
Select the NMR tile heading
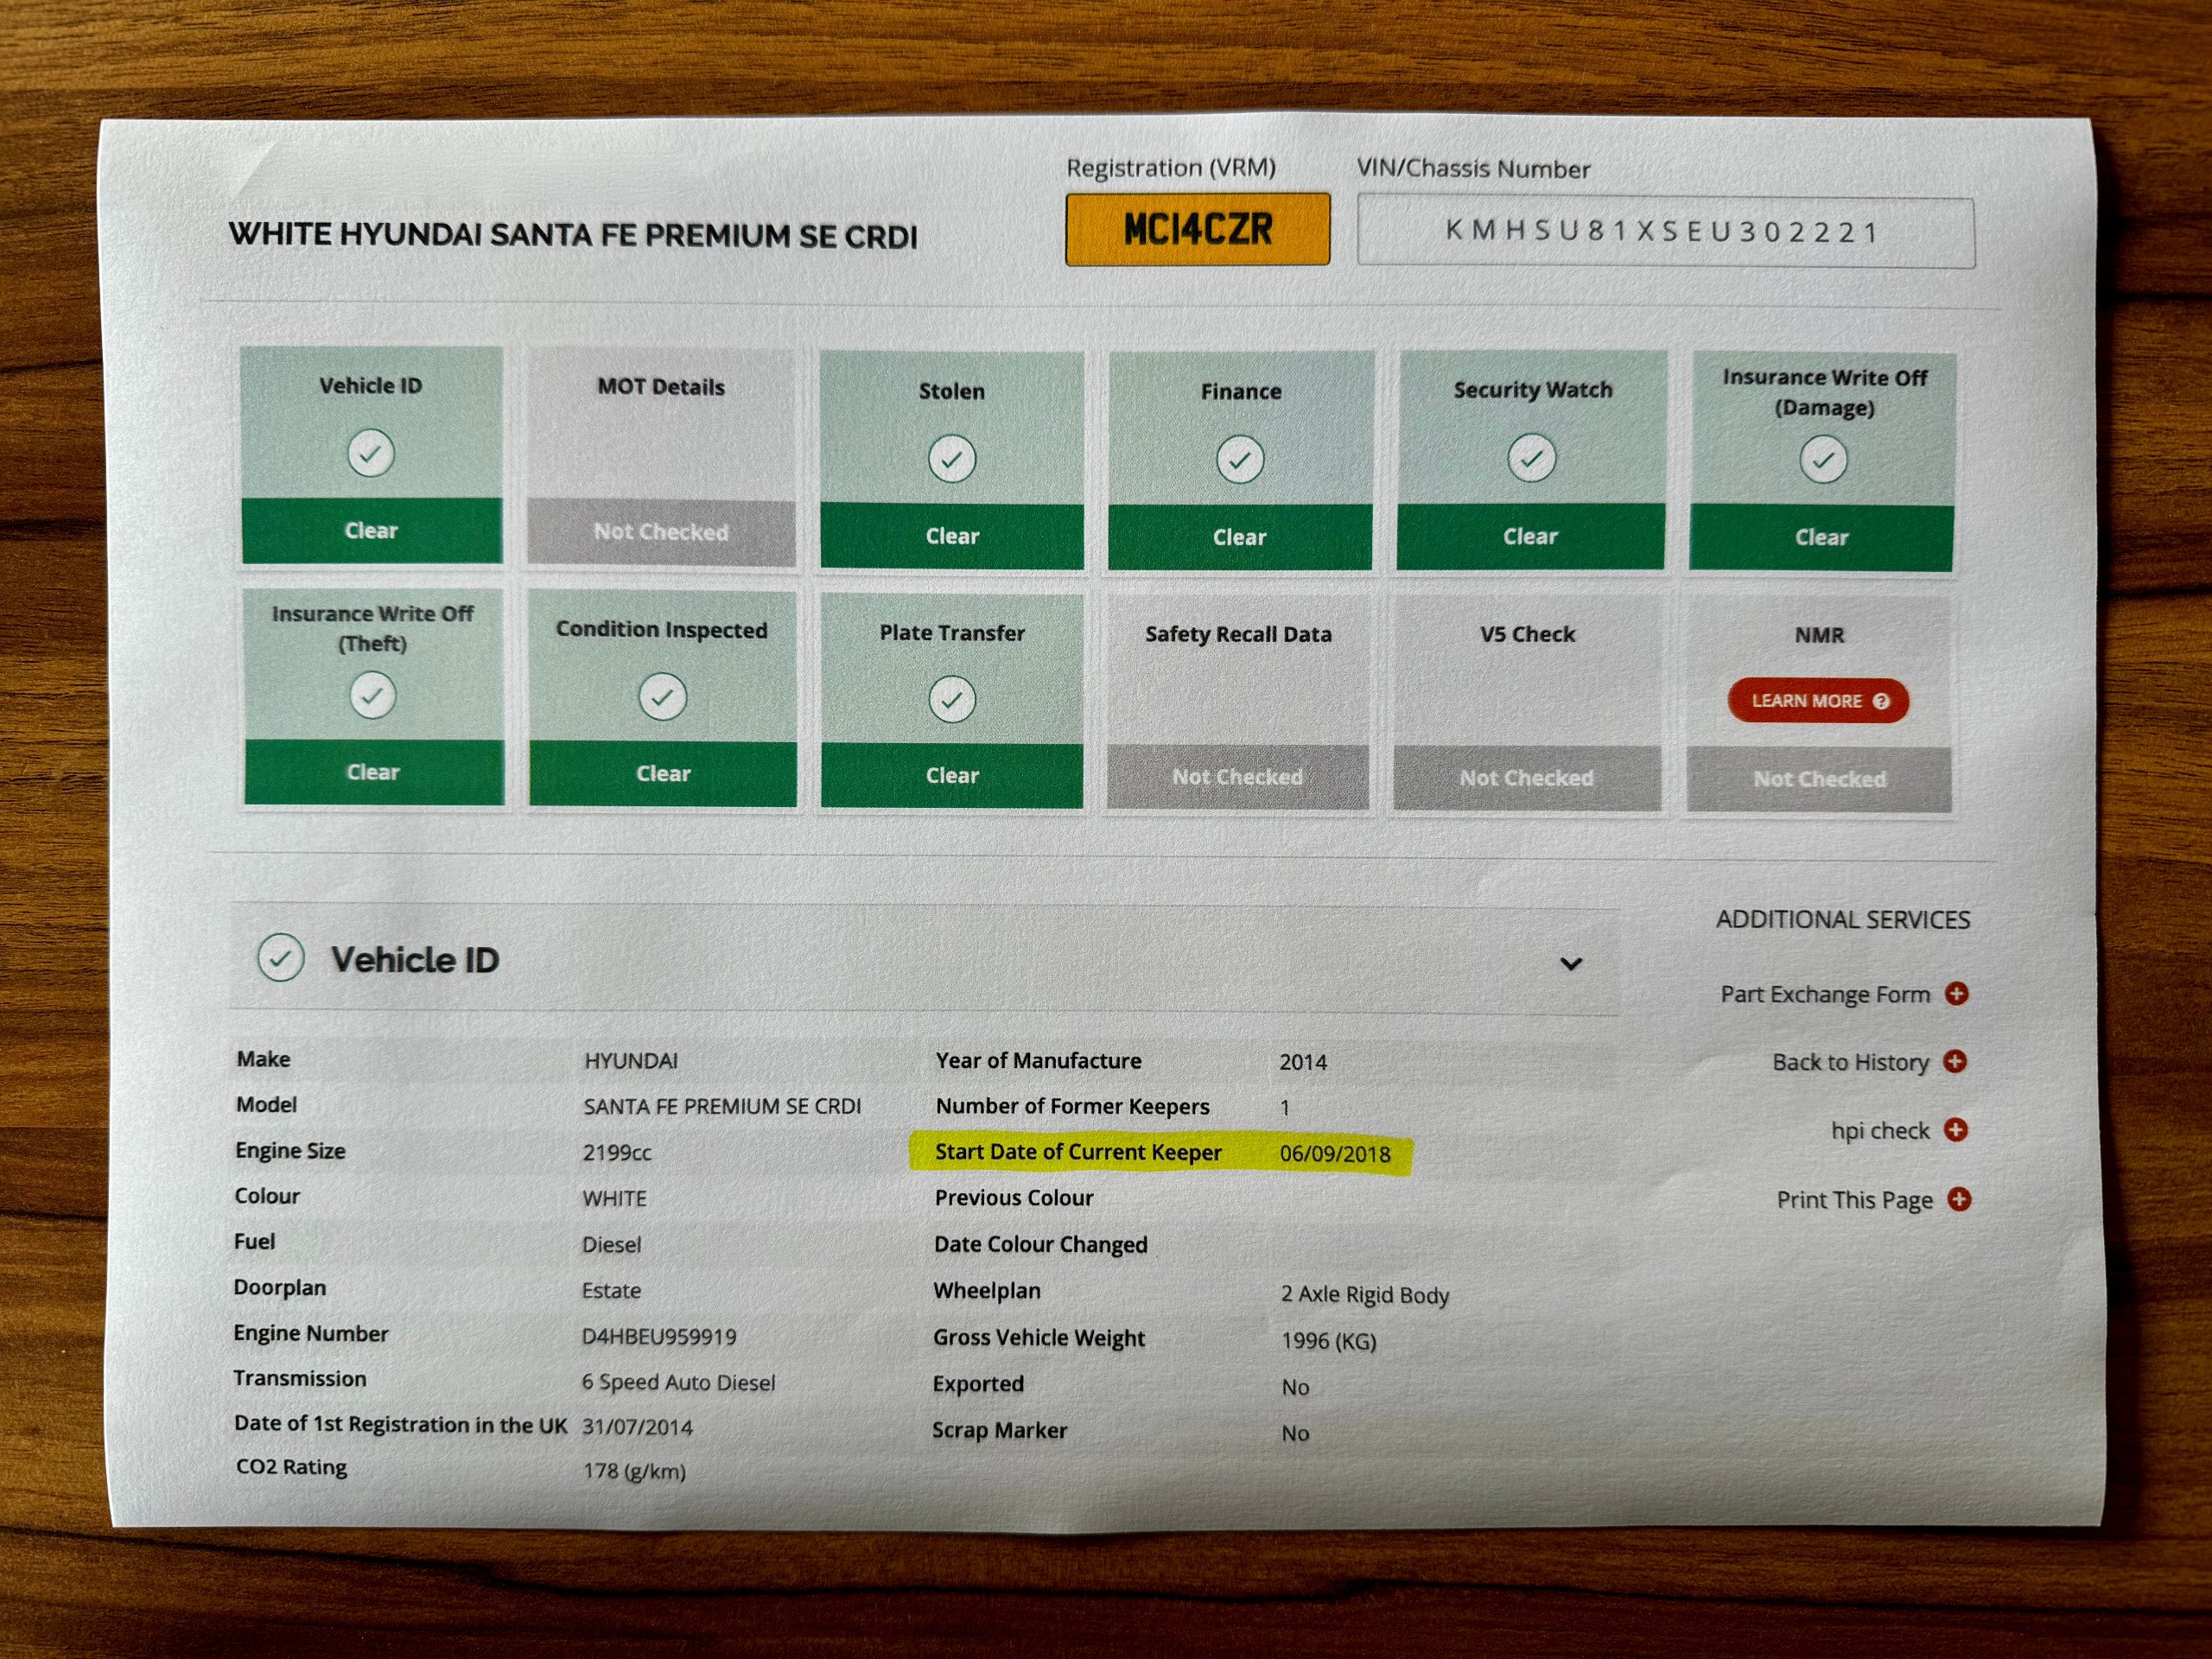[x=1819, y=635]
